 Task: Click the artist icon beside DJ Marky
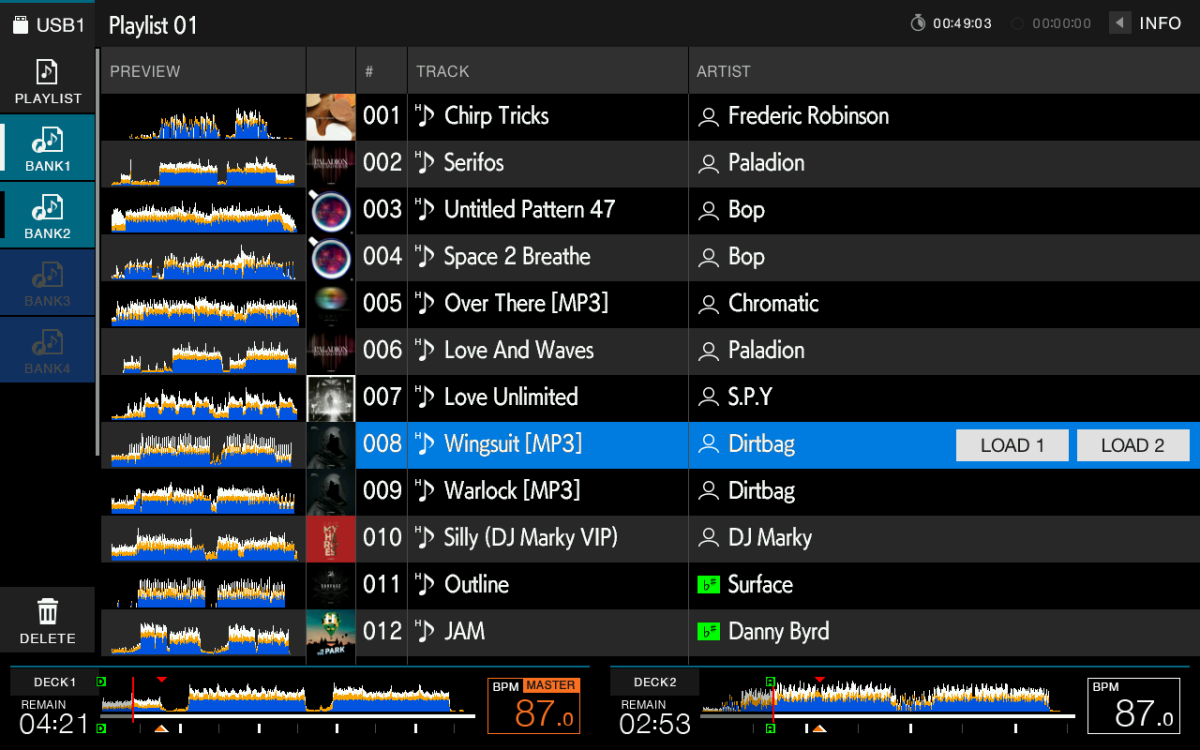tap(708, 539)
